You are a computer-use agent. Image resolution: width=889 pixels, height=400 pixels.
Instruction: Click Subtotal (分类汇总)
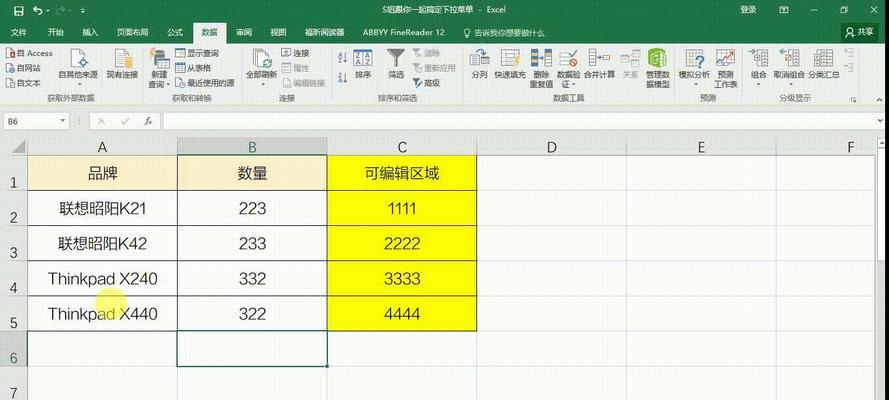click(x=824, y=64)
